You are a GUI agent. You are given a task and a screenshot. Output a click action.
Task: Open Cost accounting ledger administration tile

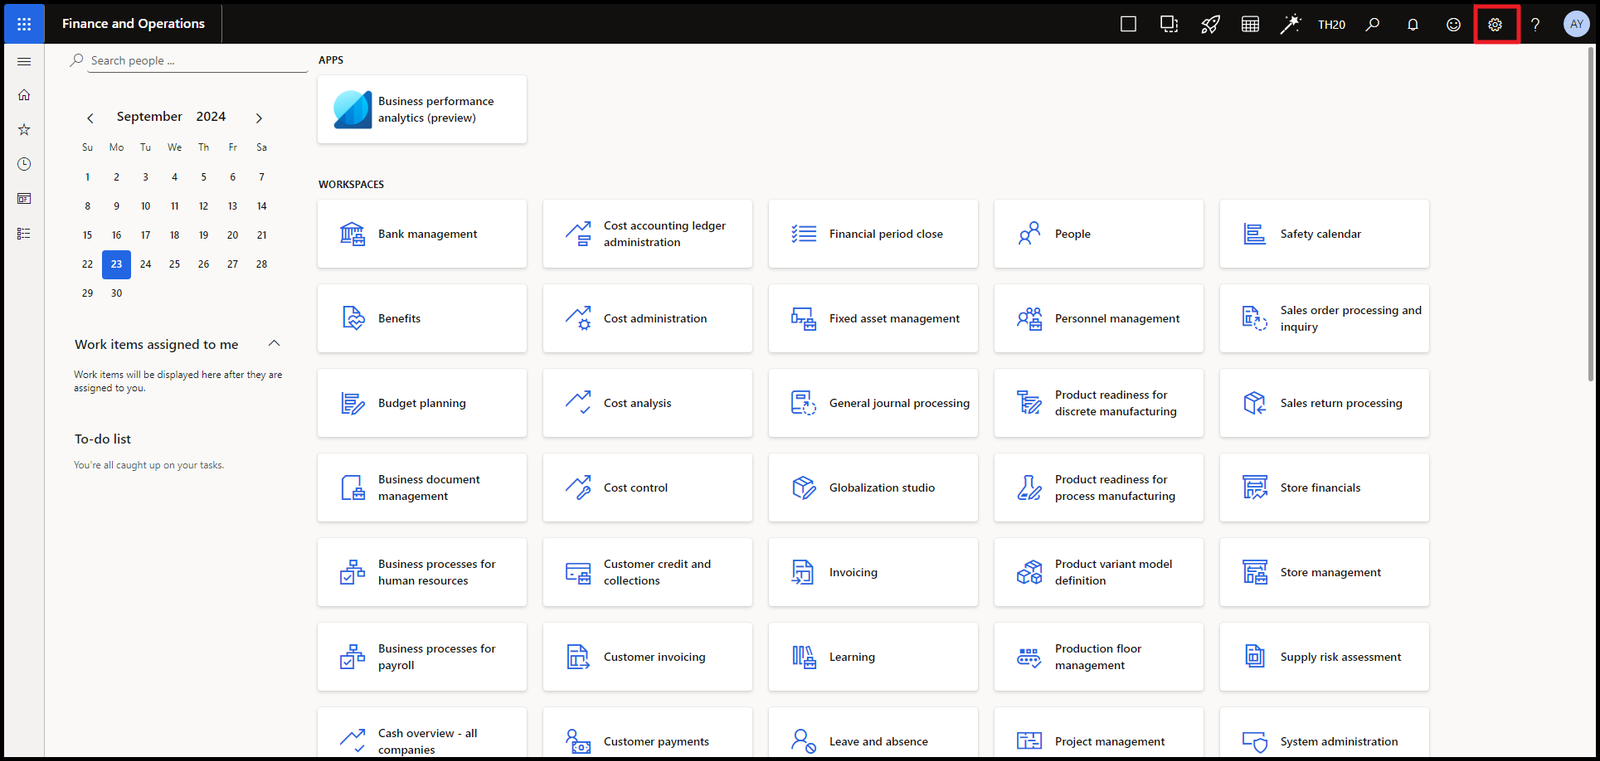648,234
